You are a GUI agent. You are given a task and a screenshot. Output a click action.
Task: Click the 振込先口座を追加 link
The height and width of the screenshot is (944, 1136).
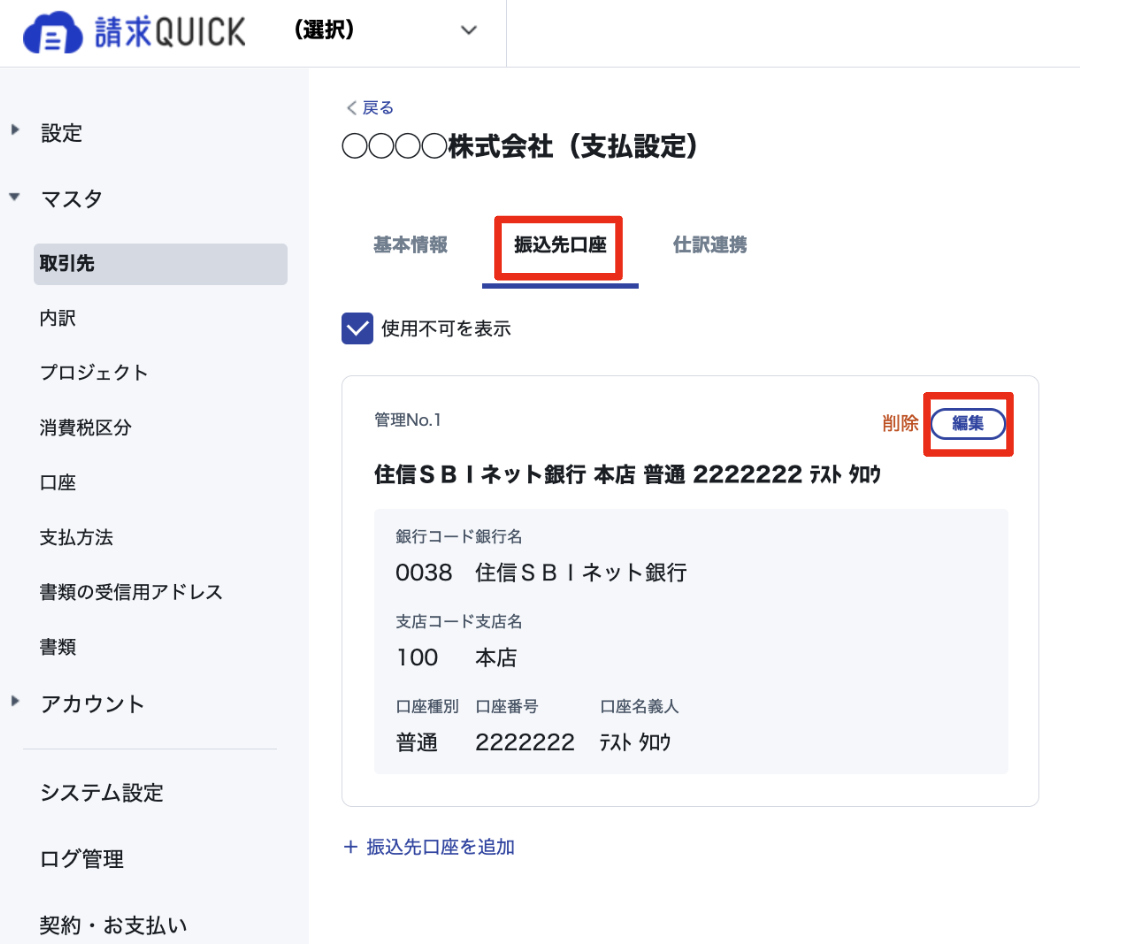point(429,847)
